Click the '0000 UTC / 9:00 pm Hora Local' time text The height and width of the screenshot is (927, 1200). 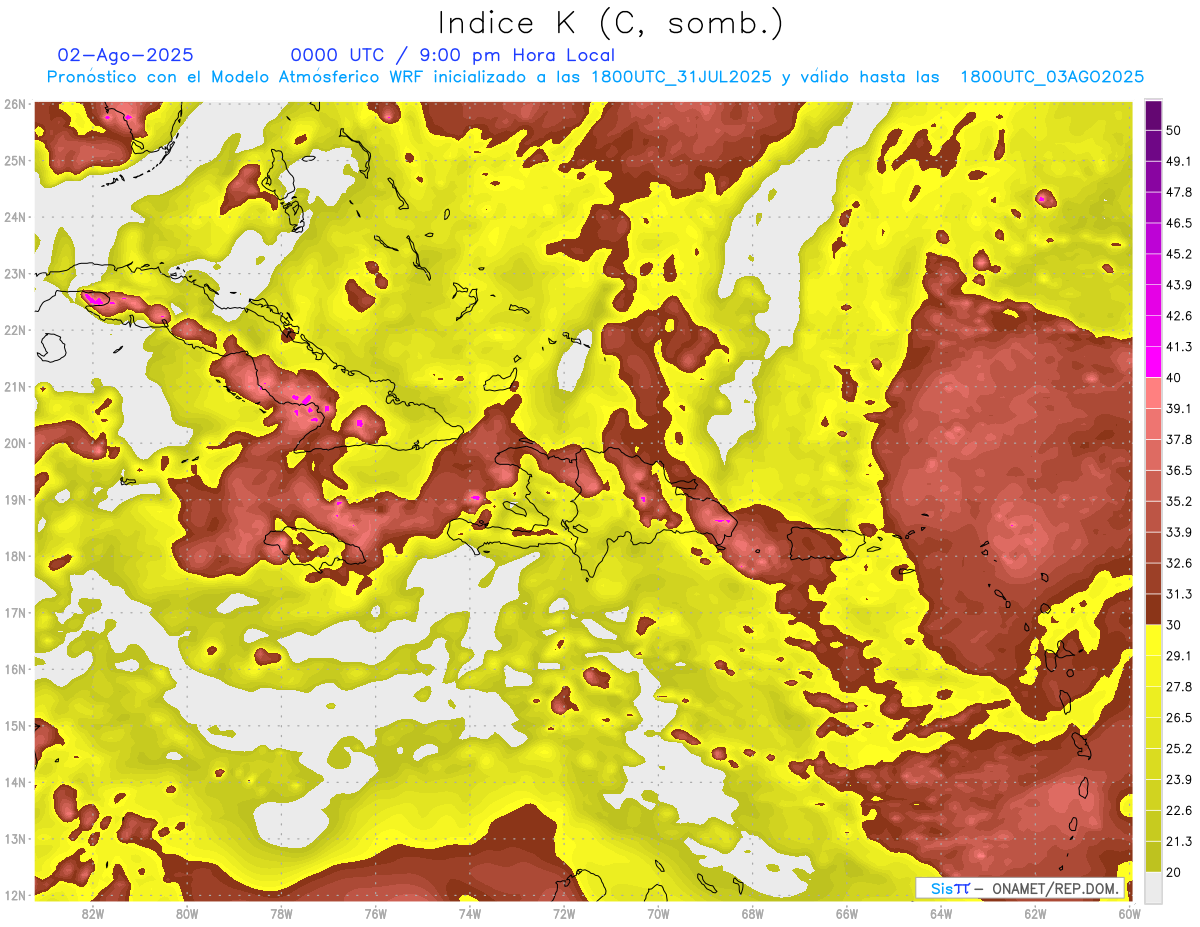coord(453,55)
